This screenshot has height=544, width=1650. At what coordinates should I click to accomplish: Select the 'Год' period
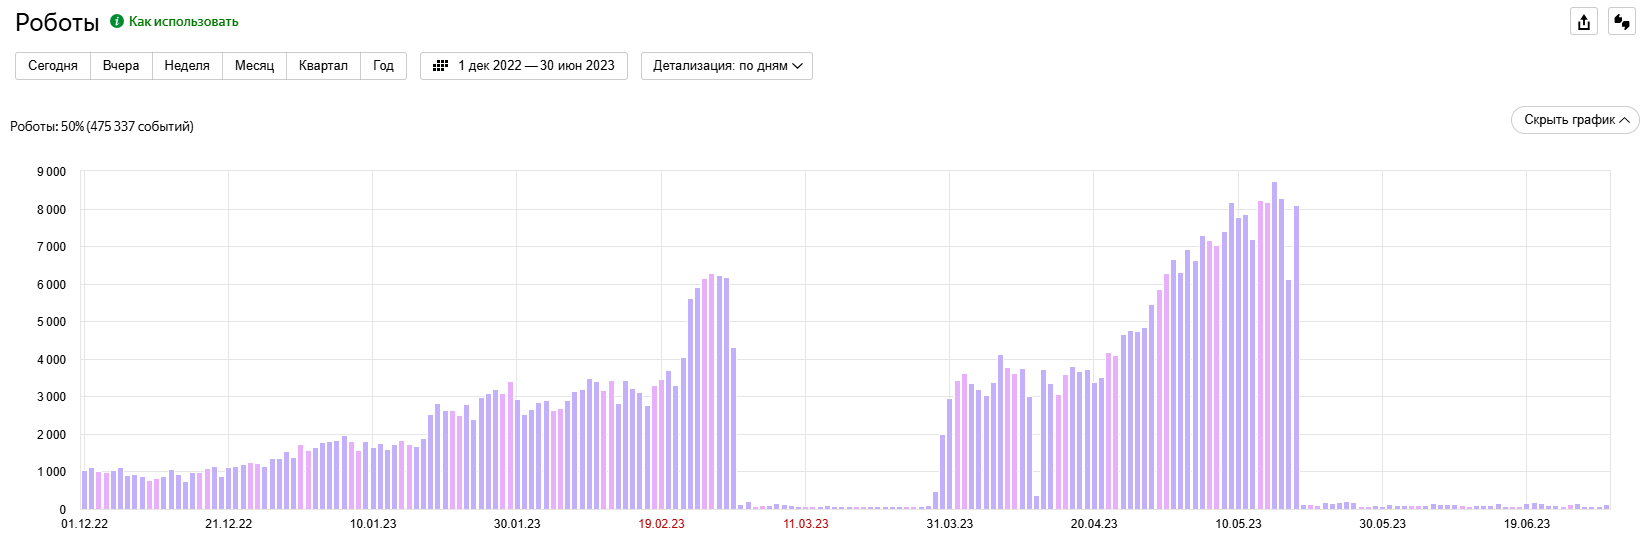[383, 66]
